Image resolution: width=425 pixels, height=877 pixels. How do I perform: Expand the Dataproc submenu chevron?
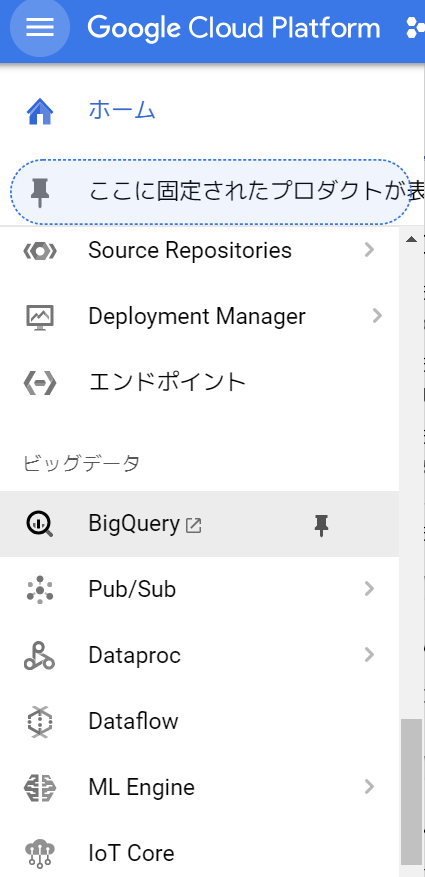click(369, 654)
